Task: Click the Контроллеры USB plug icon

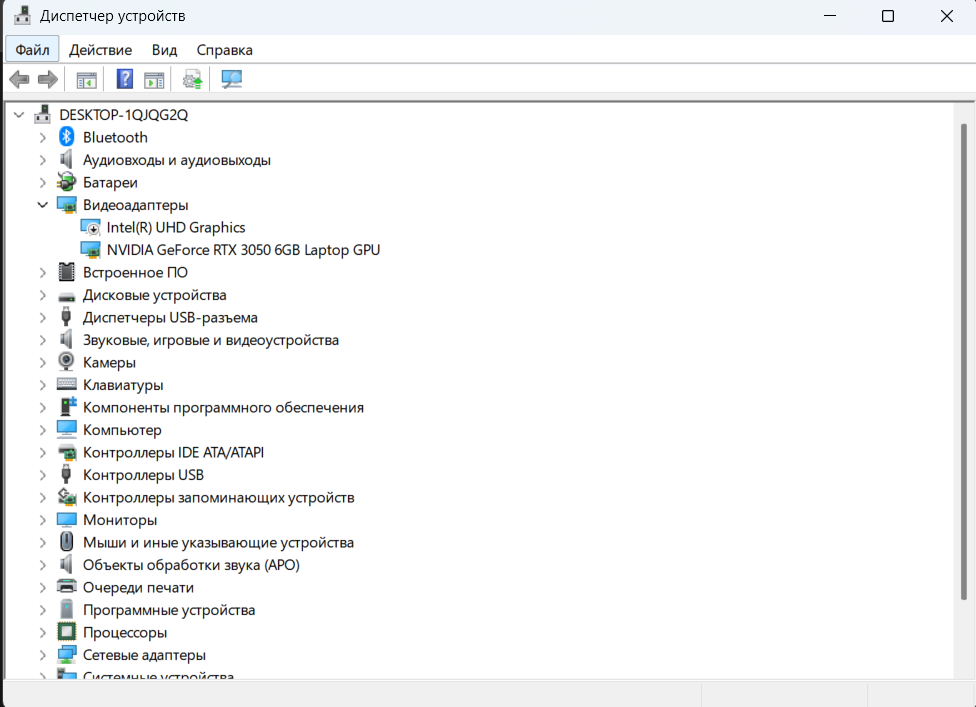Action: (x=66, y=474)
